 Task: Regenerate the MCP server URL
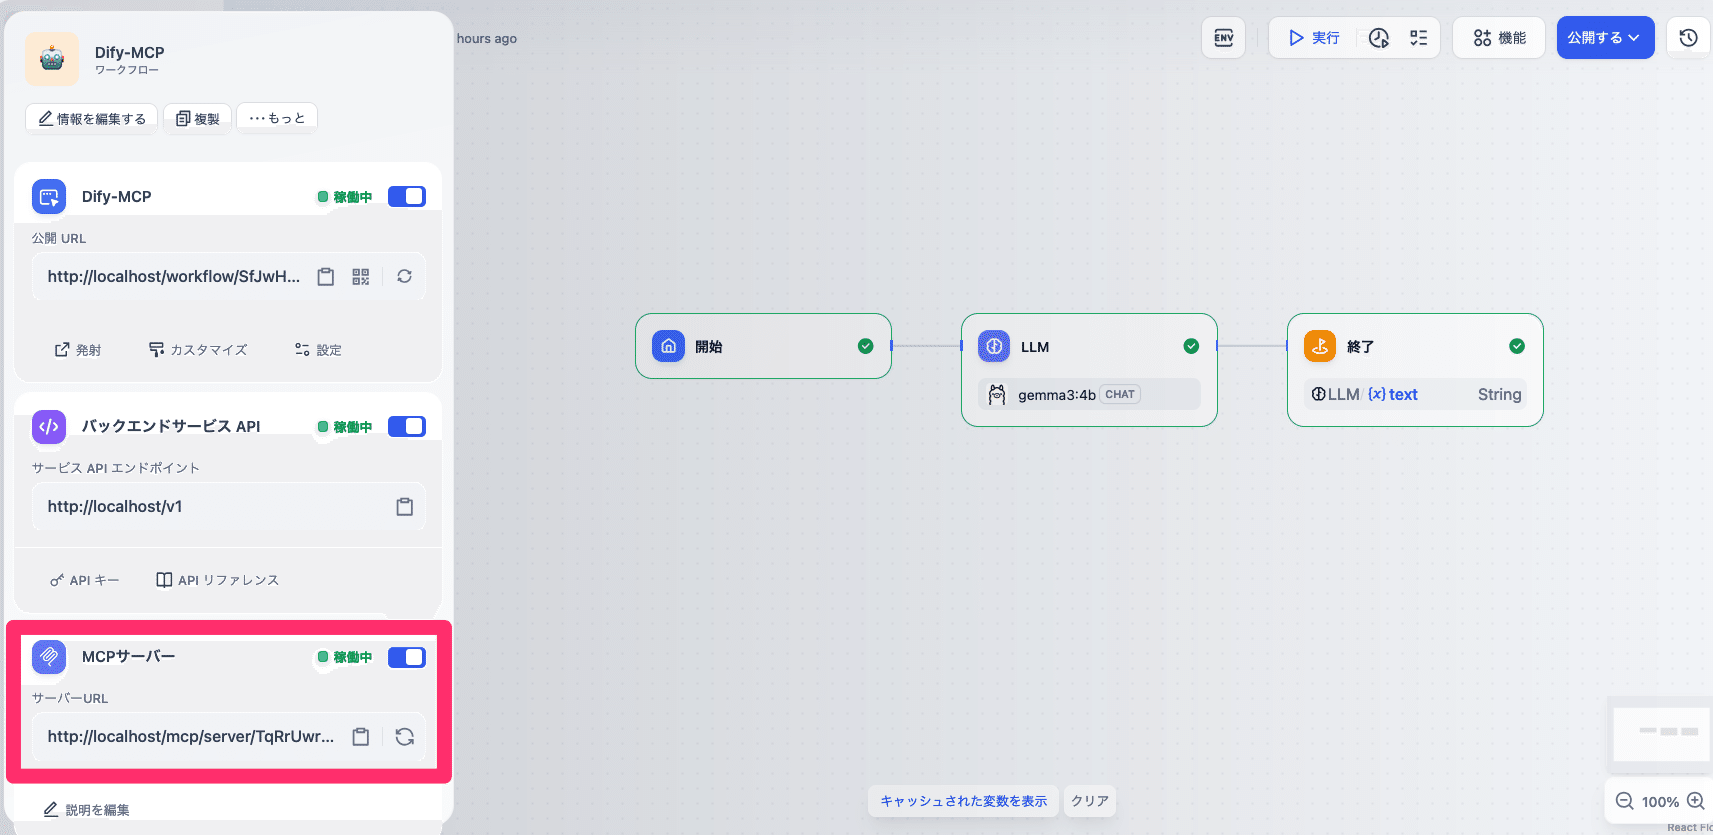404,737
